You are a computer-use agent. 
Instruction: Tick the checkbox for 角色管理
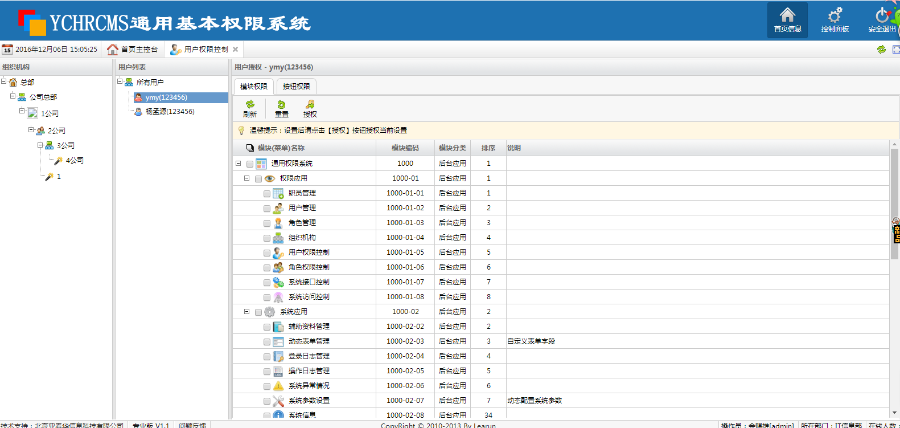[x=267, y=223]
